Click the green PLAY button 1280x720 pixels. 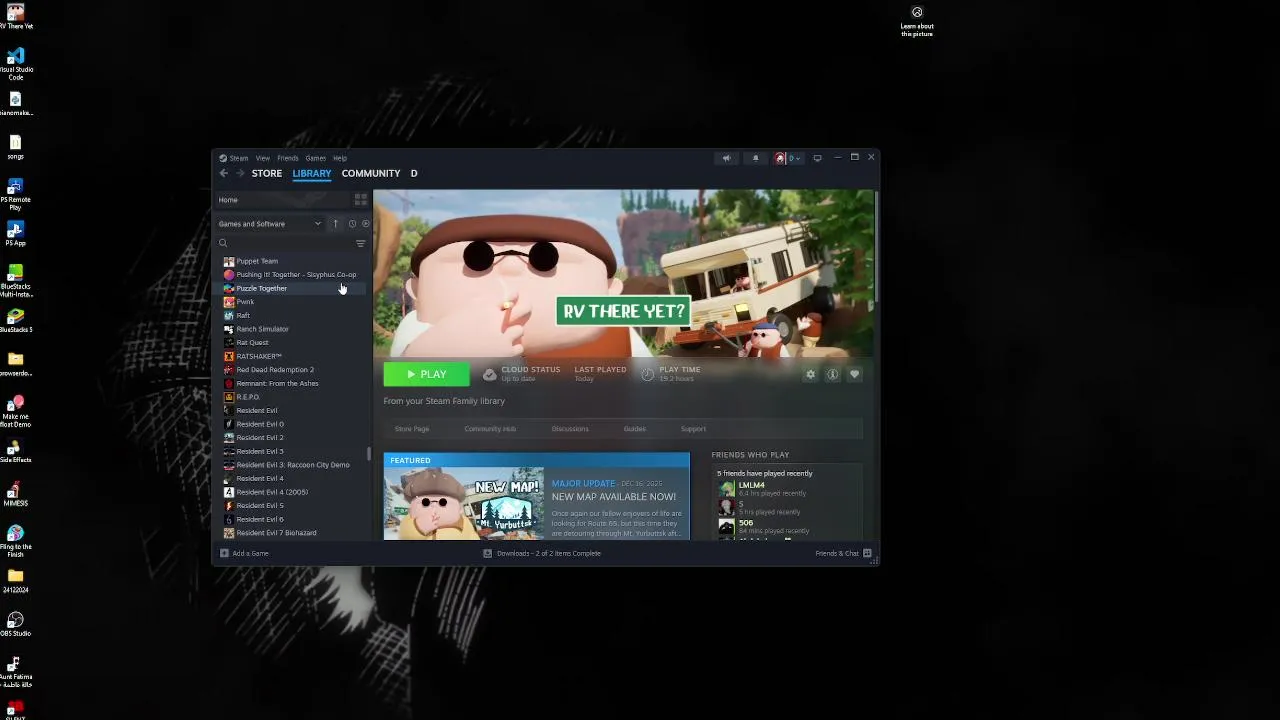[426, 374]
